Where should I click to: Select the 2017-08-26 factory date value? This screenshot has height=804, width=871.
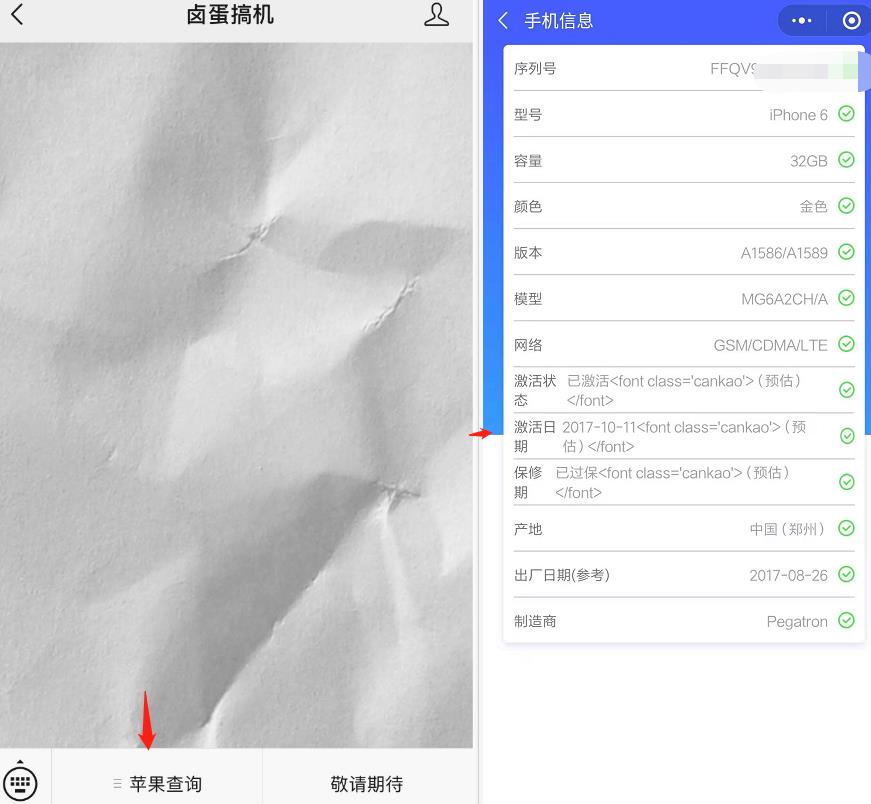coord(788,576)
